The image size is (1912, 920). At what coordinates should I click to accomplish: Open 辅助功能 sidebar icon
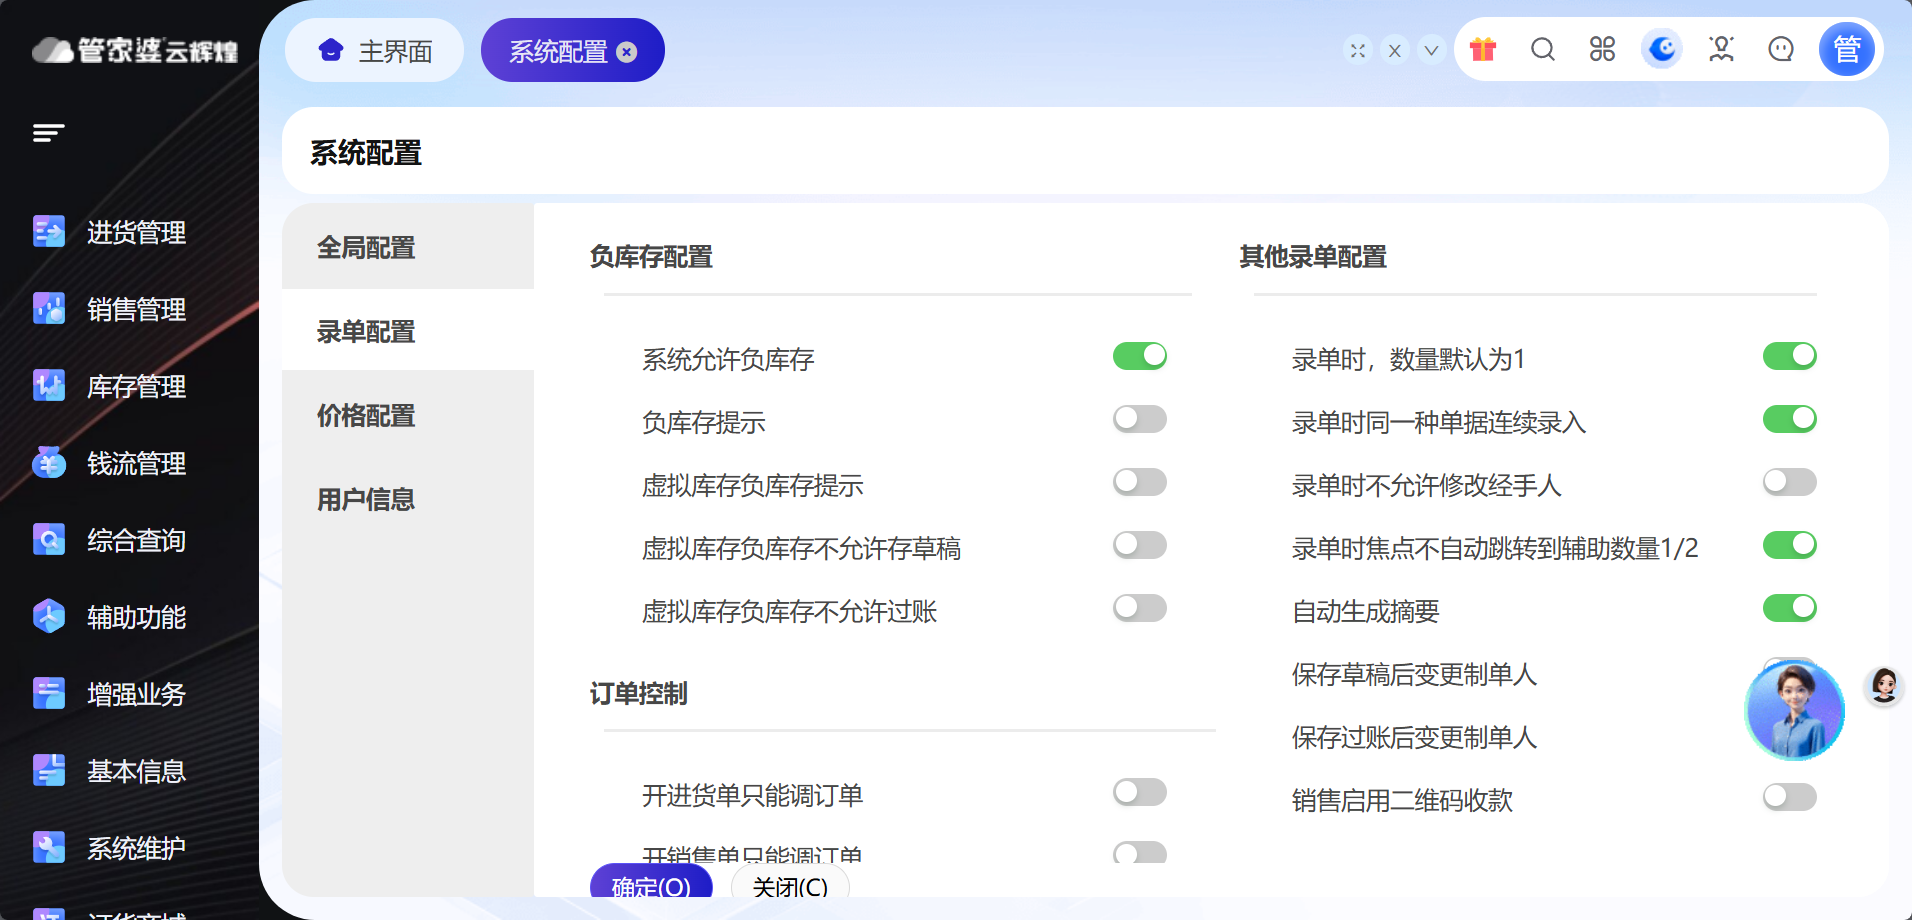coord(48,617)
